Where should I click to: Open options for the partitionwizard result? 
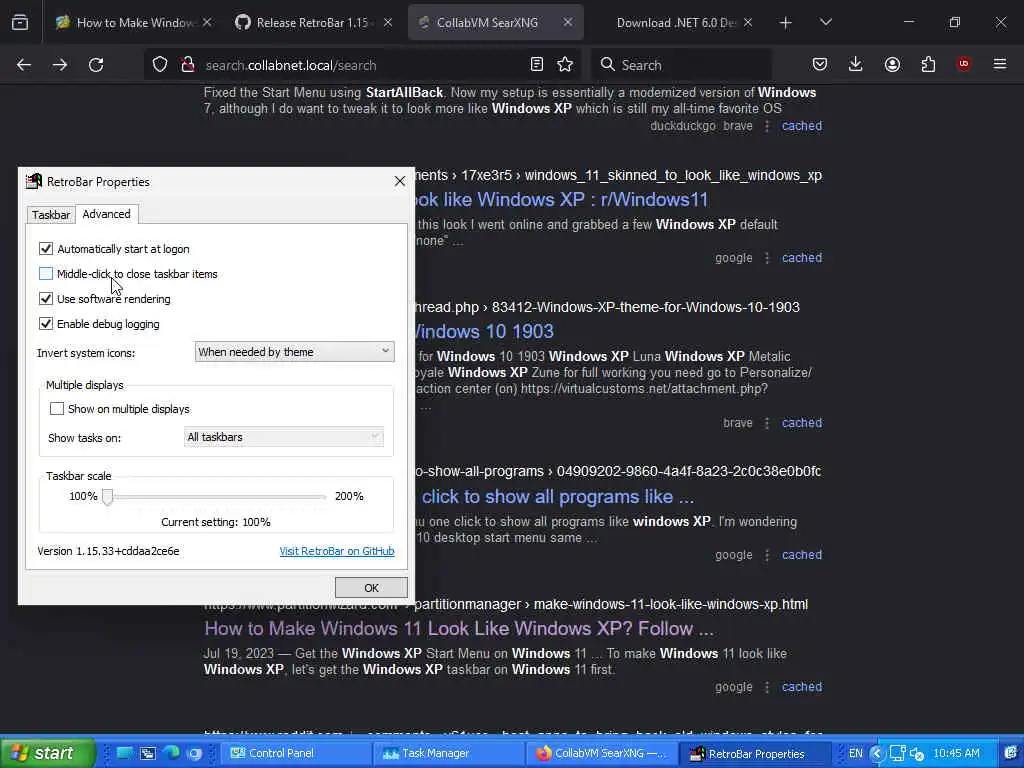point(767,687)
